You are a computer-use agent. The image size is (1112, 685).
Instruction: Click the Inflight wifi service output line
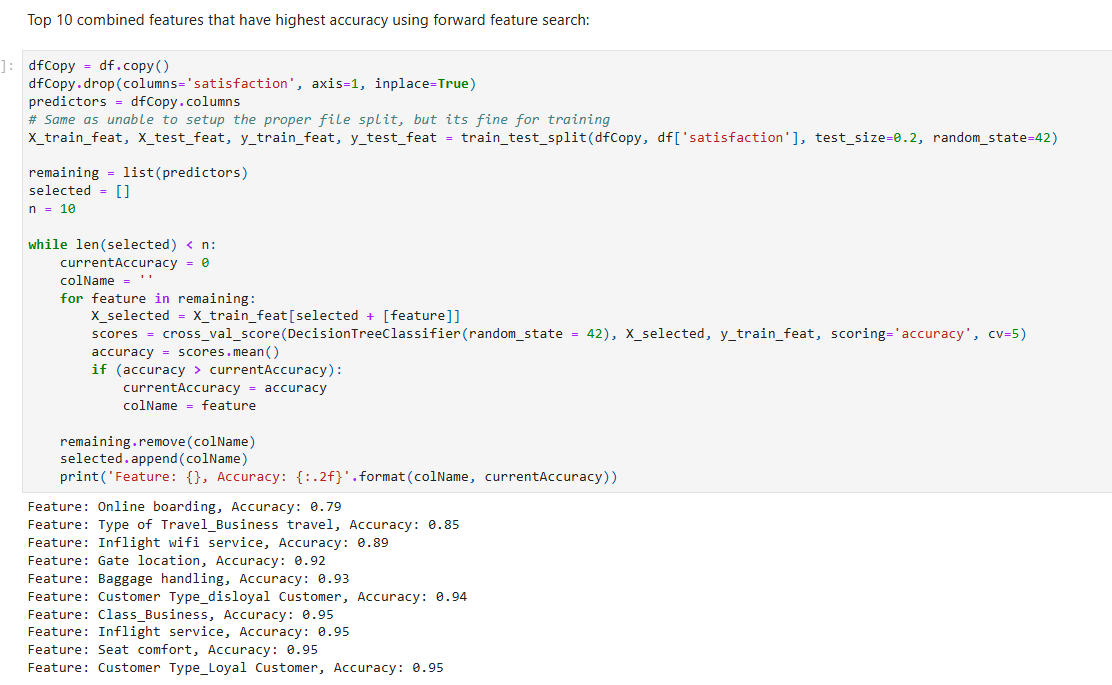click(x=208, y=543)
